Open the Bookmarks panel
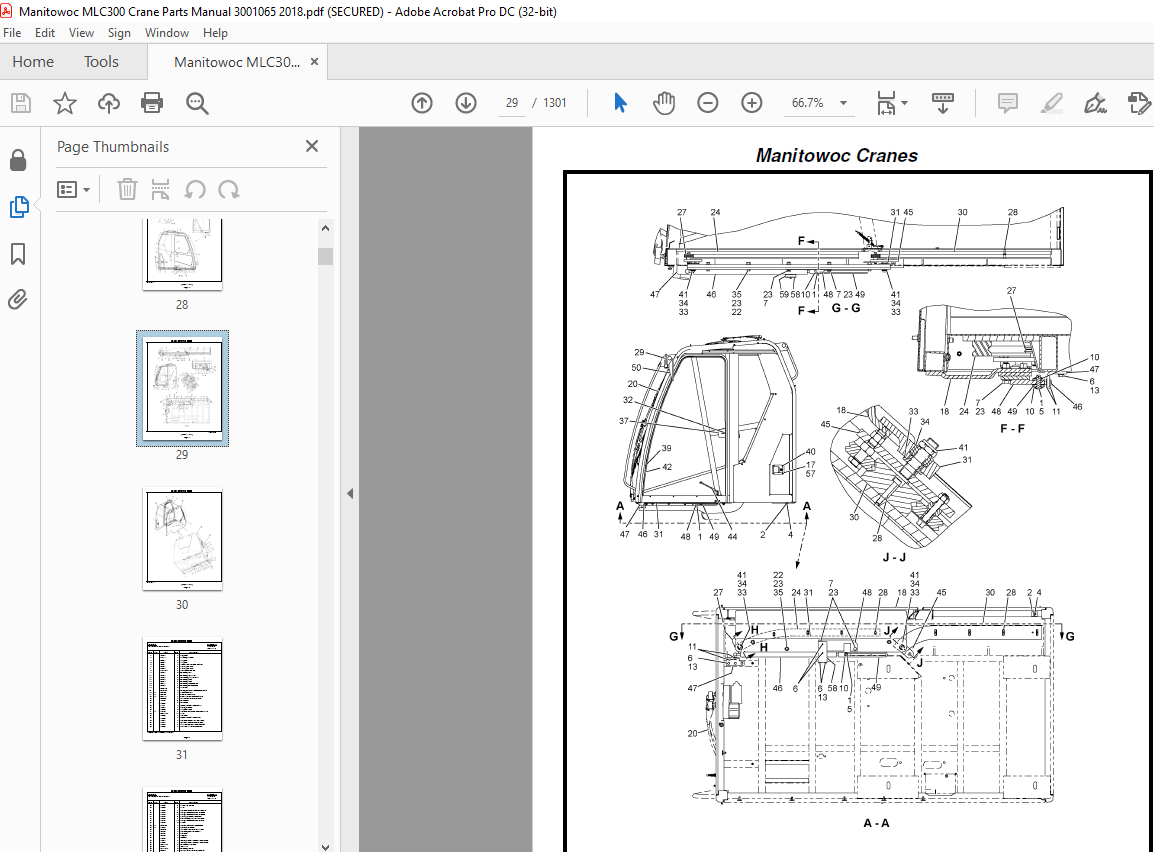 [18, 254]
